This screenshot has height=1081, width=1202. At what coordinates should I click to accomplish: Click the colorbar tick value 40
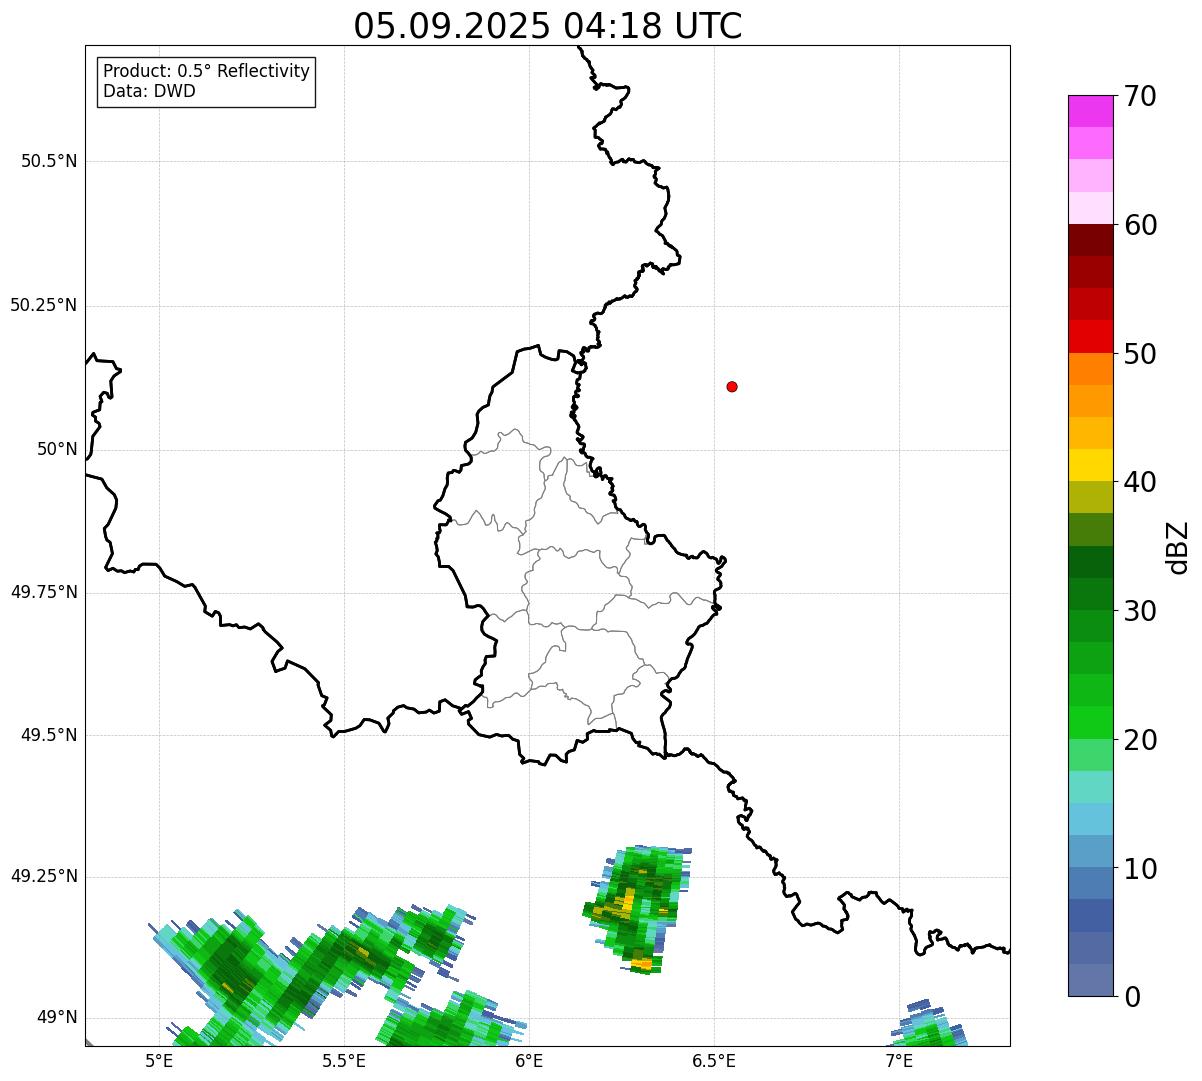[1140, 482]
